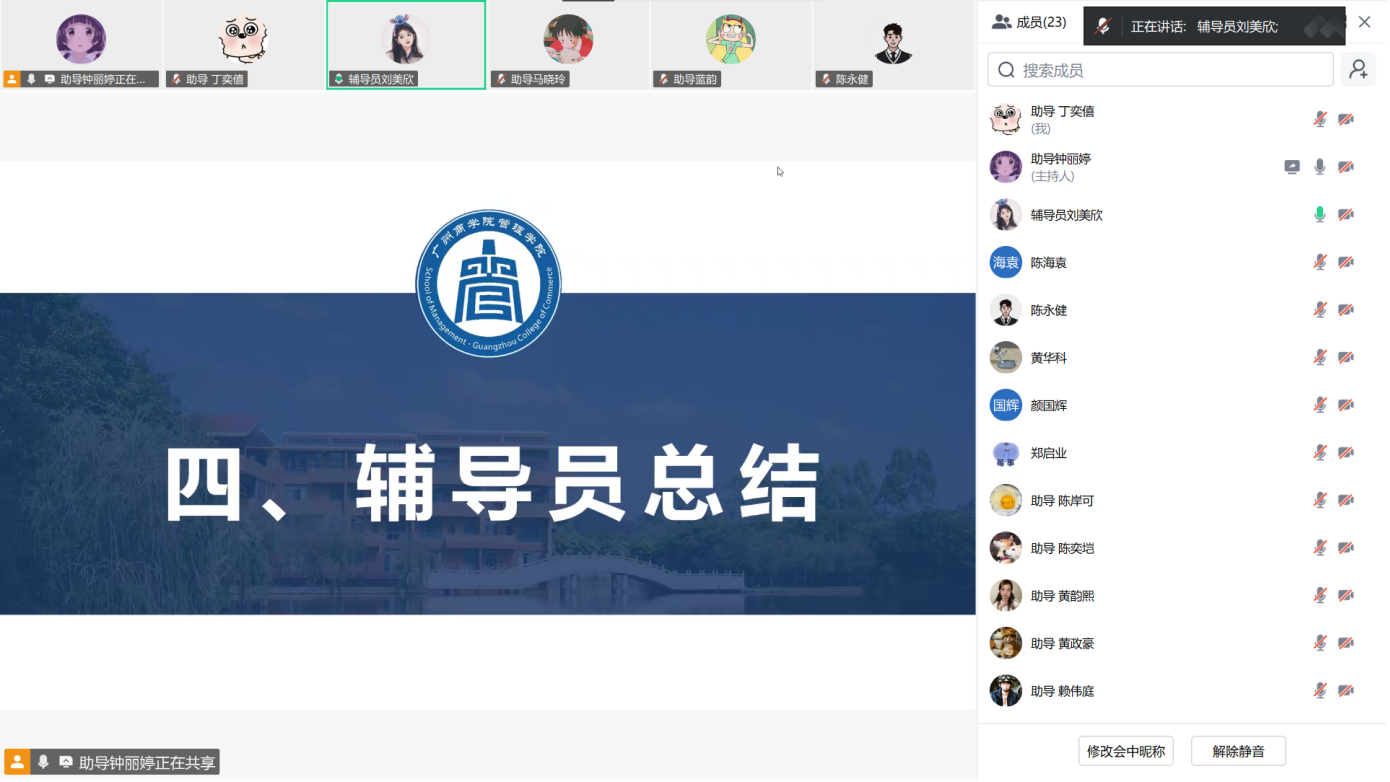Toggle the camera for 颜国辉
Image resolution: width=1390 pixels, height=782 pixels.
click(1345, 405)
